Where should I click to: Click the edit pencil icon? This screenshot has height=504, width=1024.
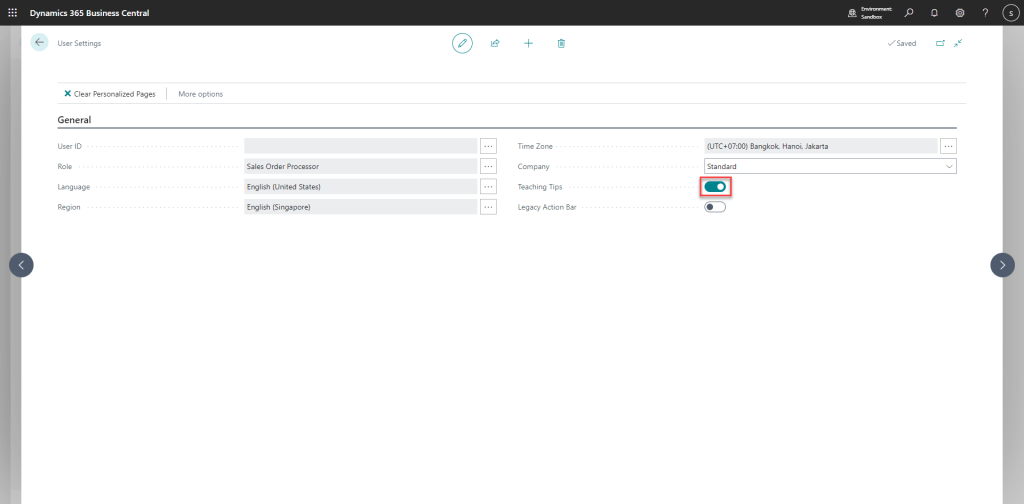(462, 43)
